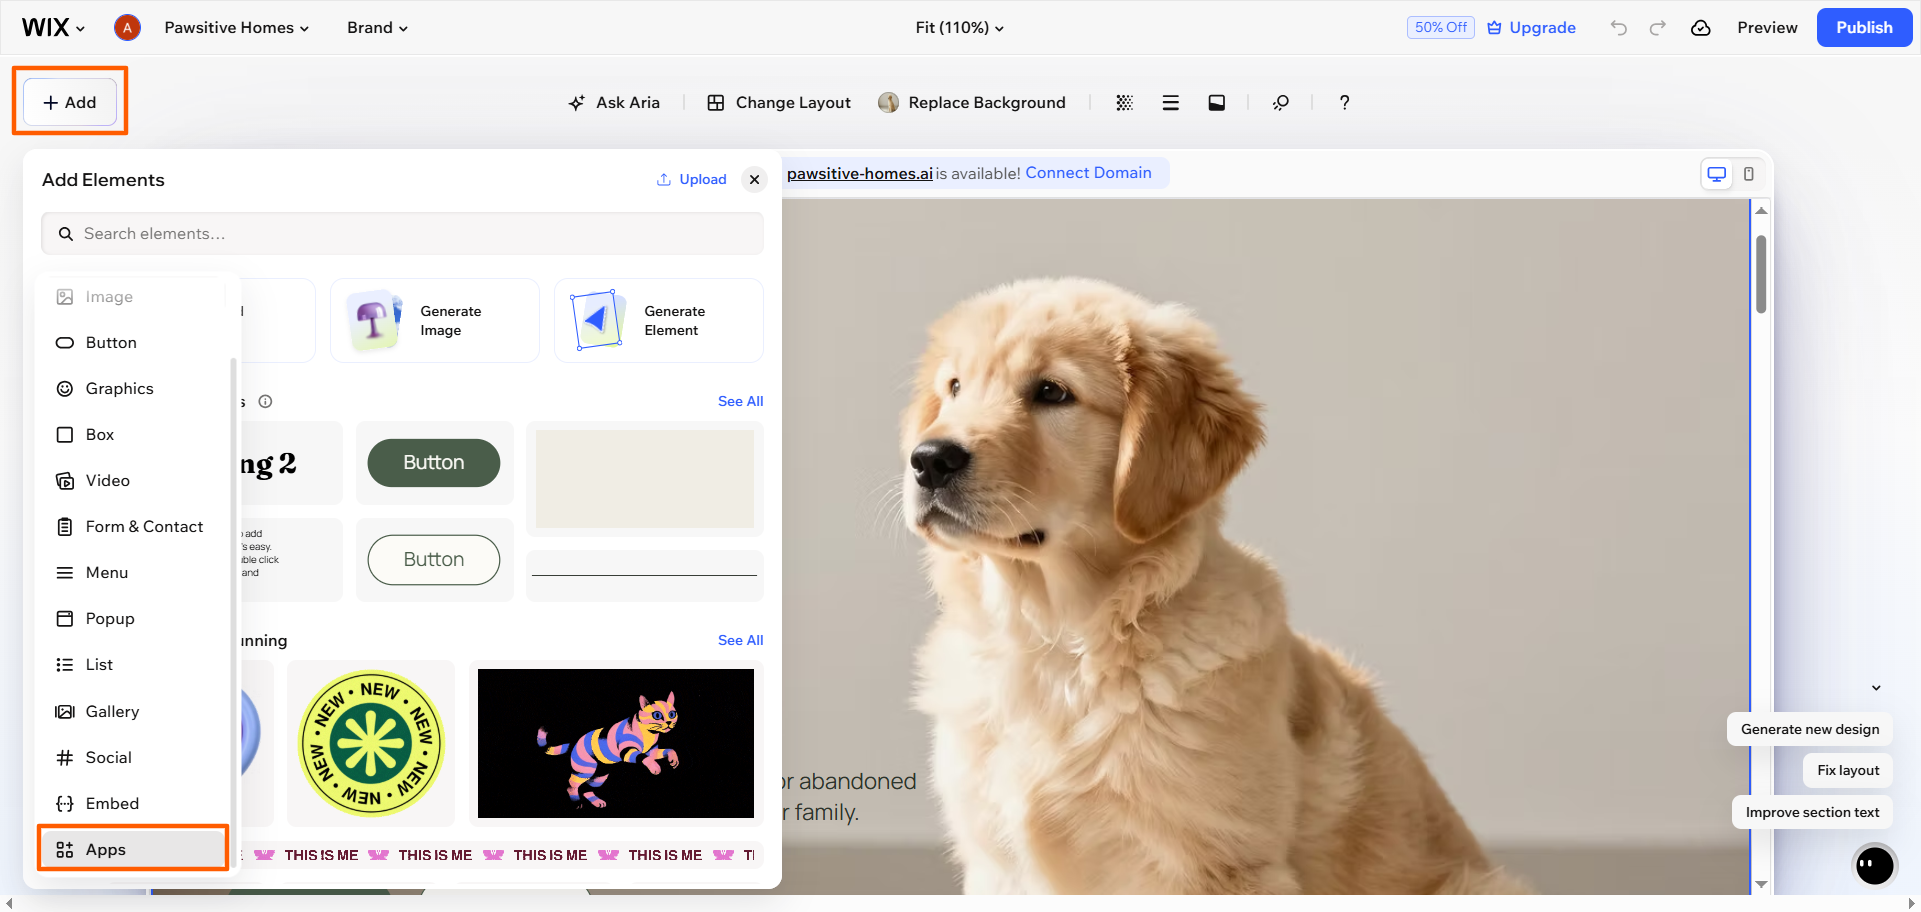The image size is (1921, 912).
Task: Click the info icon beside section heading
Action: pos(265,401)
